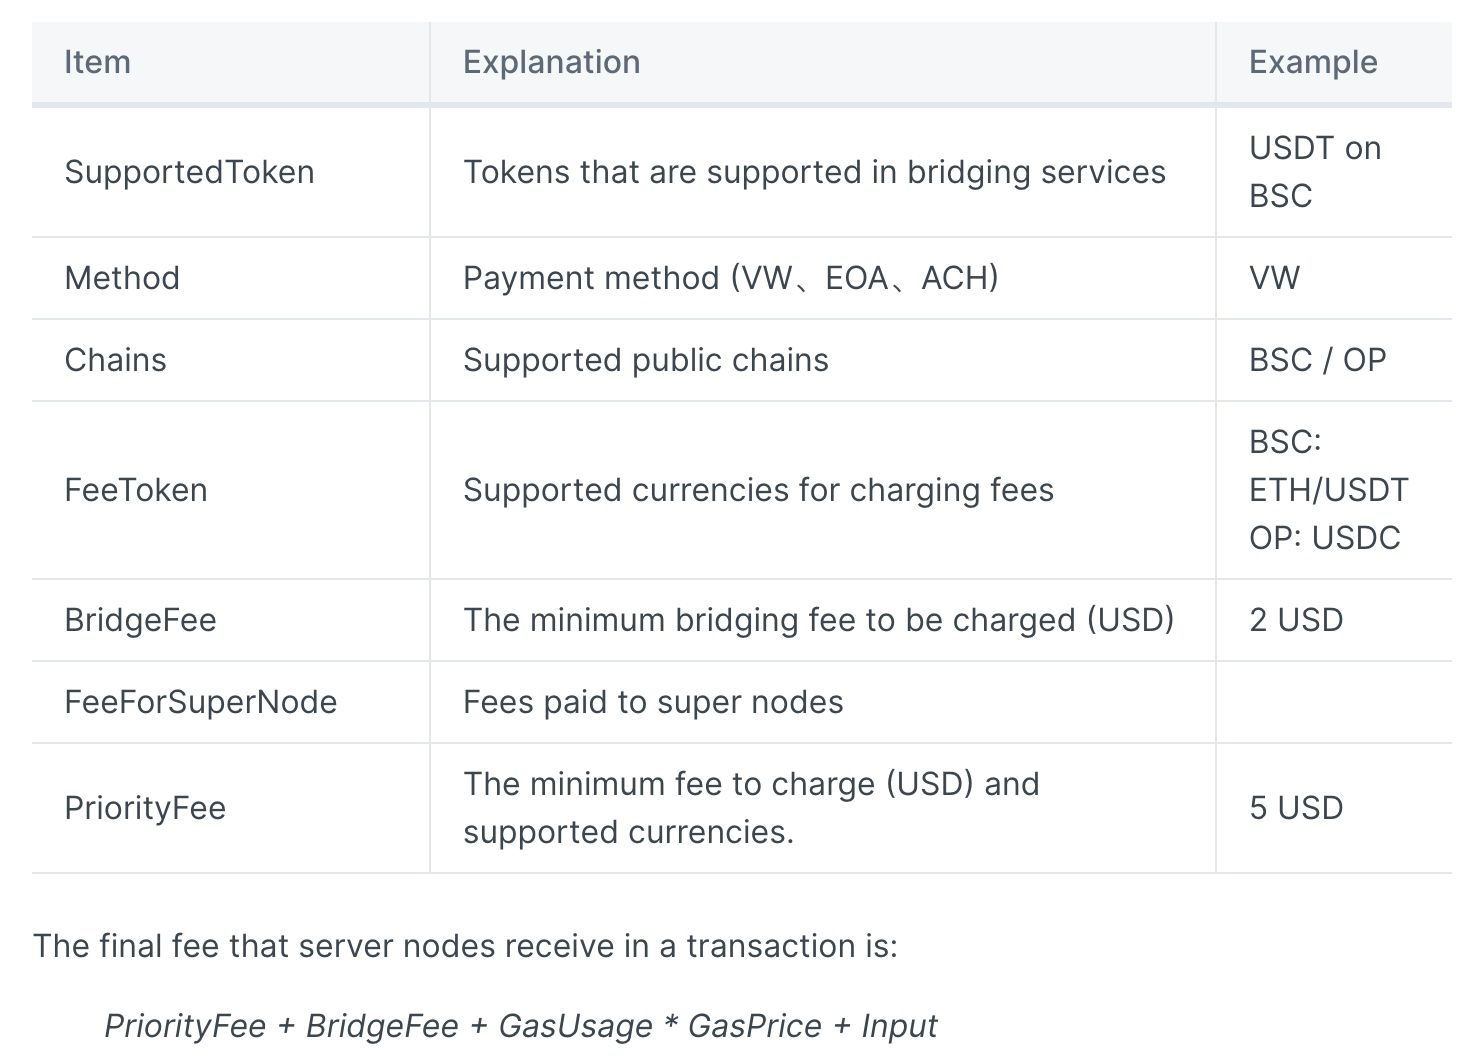Click 'The final fee that server nodes receive' sentence
1458x1058 pixels.
(465, 946)
